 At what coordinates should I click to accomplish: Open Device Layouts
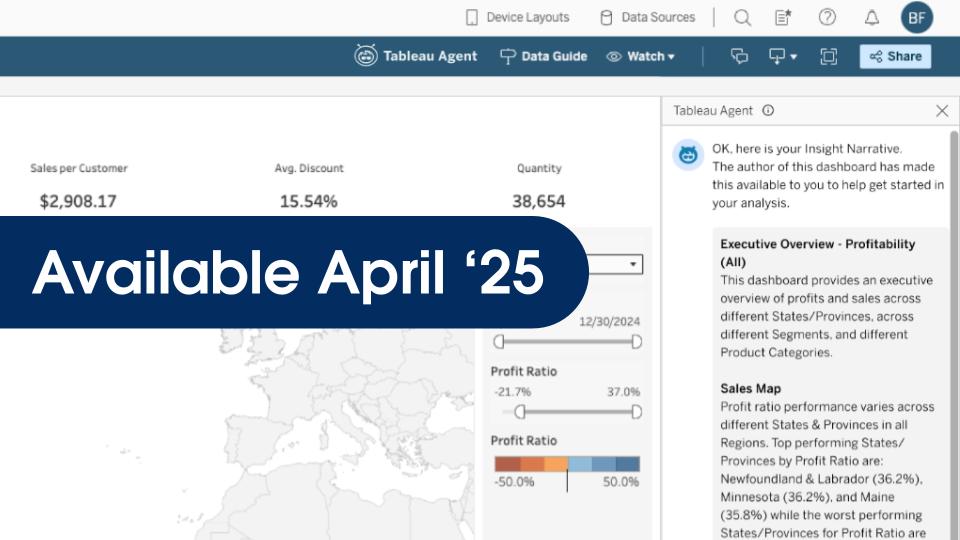(x=517, y=17)
